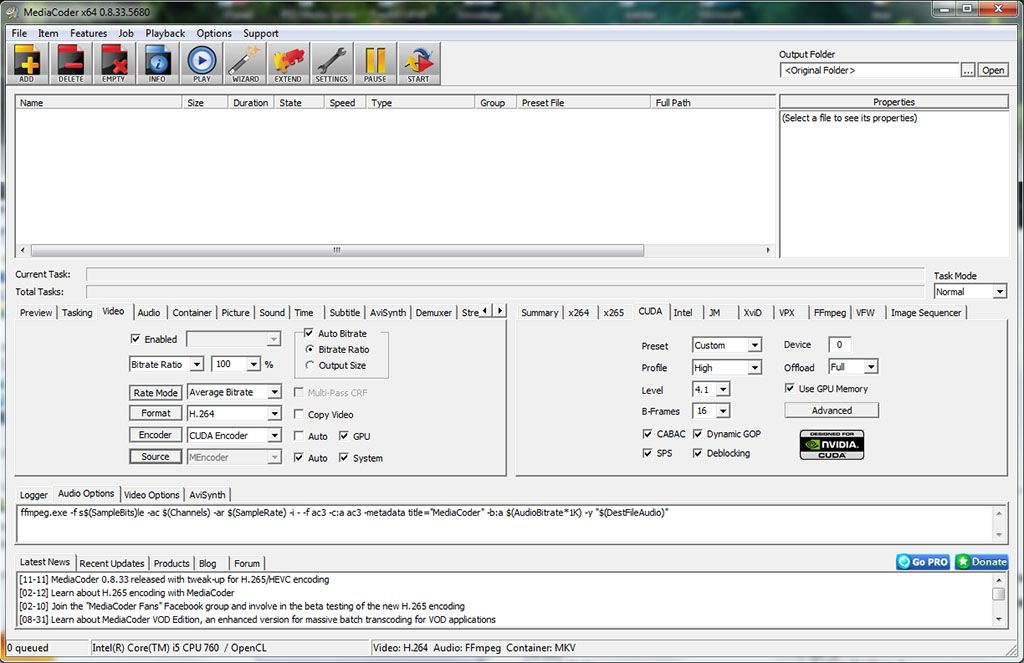Click the NVIDIA CUDA logo
This screenshot has height=663, width=1024.
832,444
